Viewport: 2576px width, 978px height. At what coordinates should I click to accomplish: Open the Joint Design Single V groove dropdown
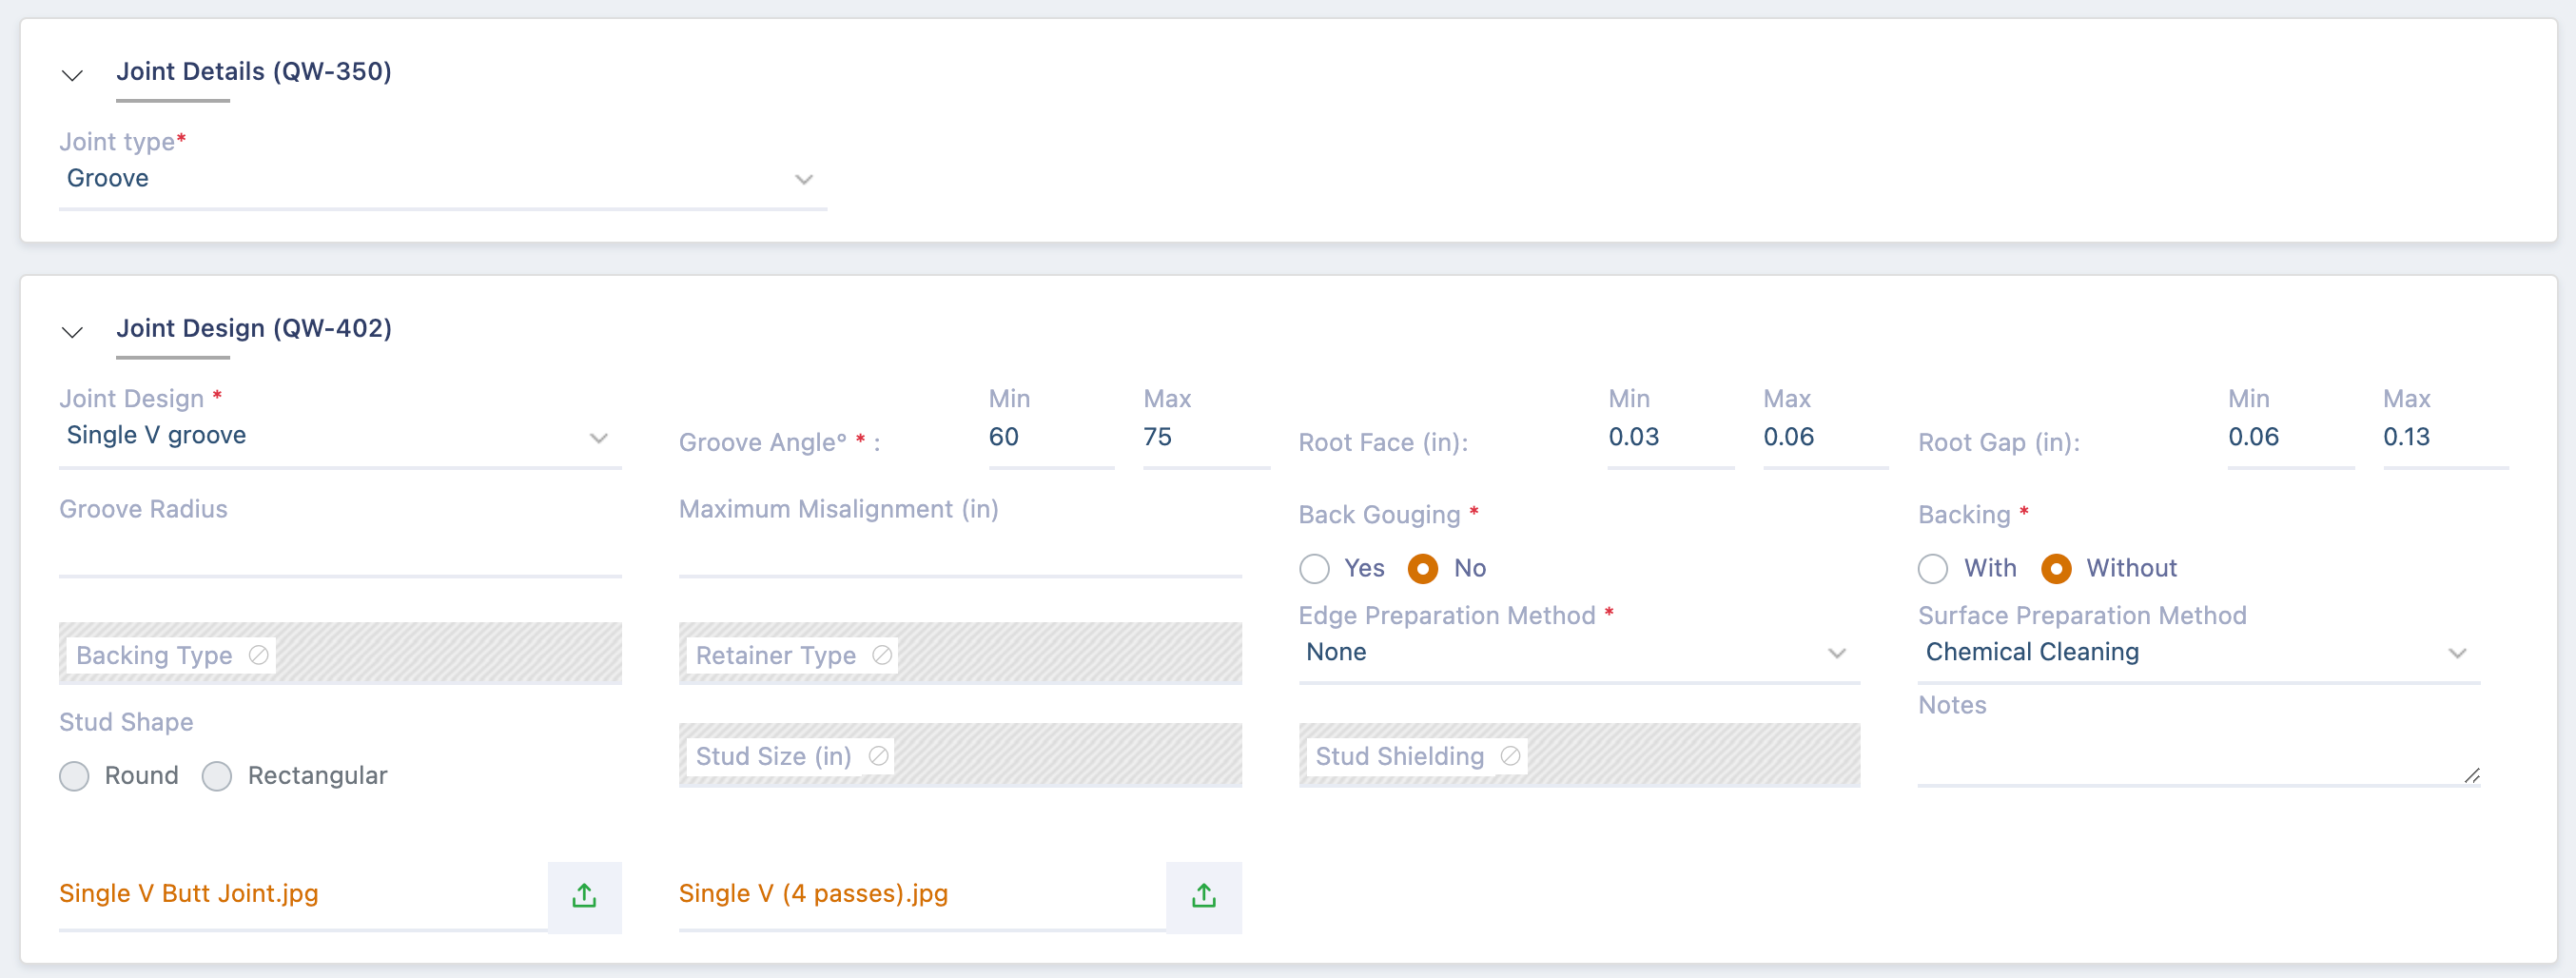[340, 436]
